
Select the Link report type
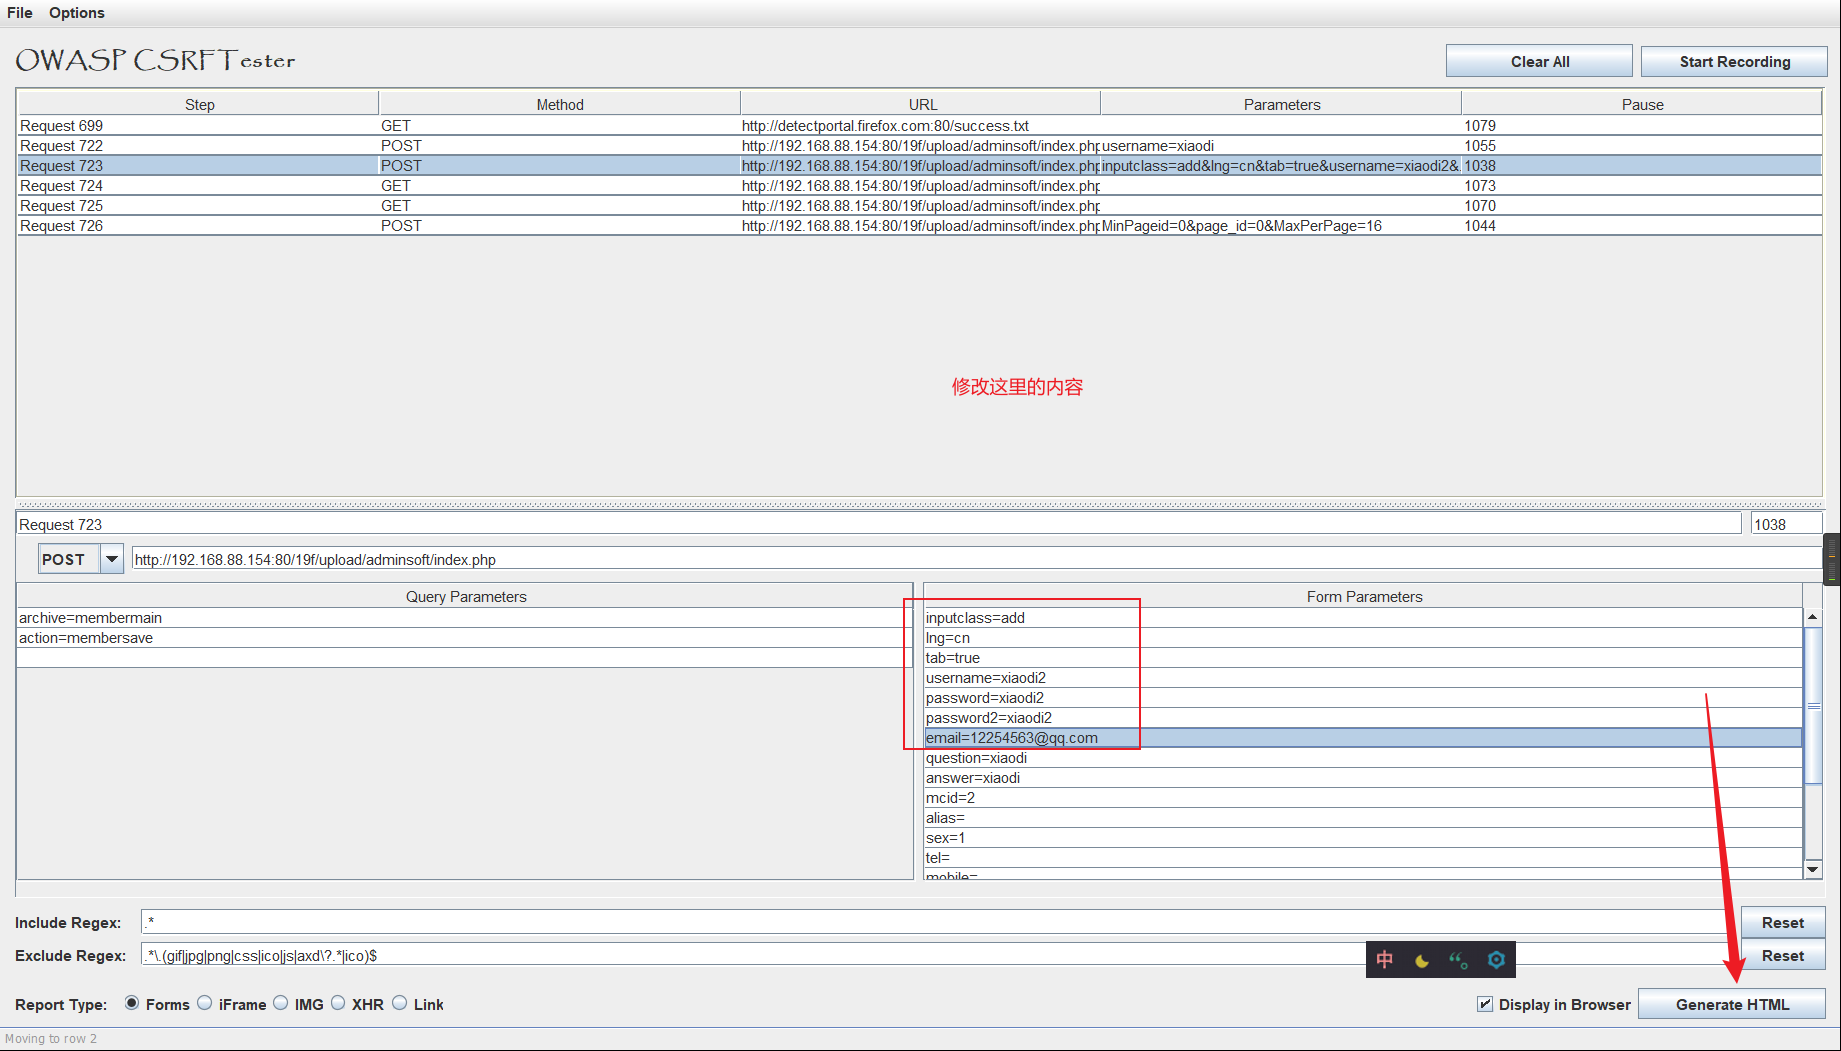(400, 1003)
